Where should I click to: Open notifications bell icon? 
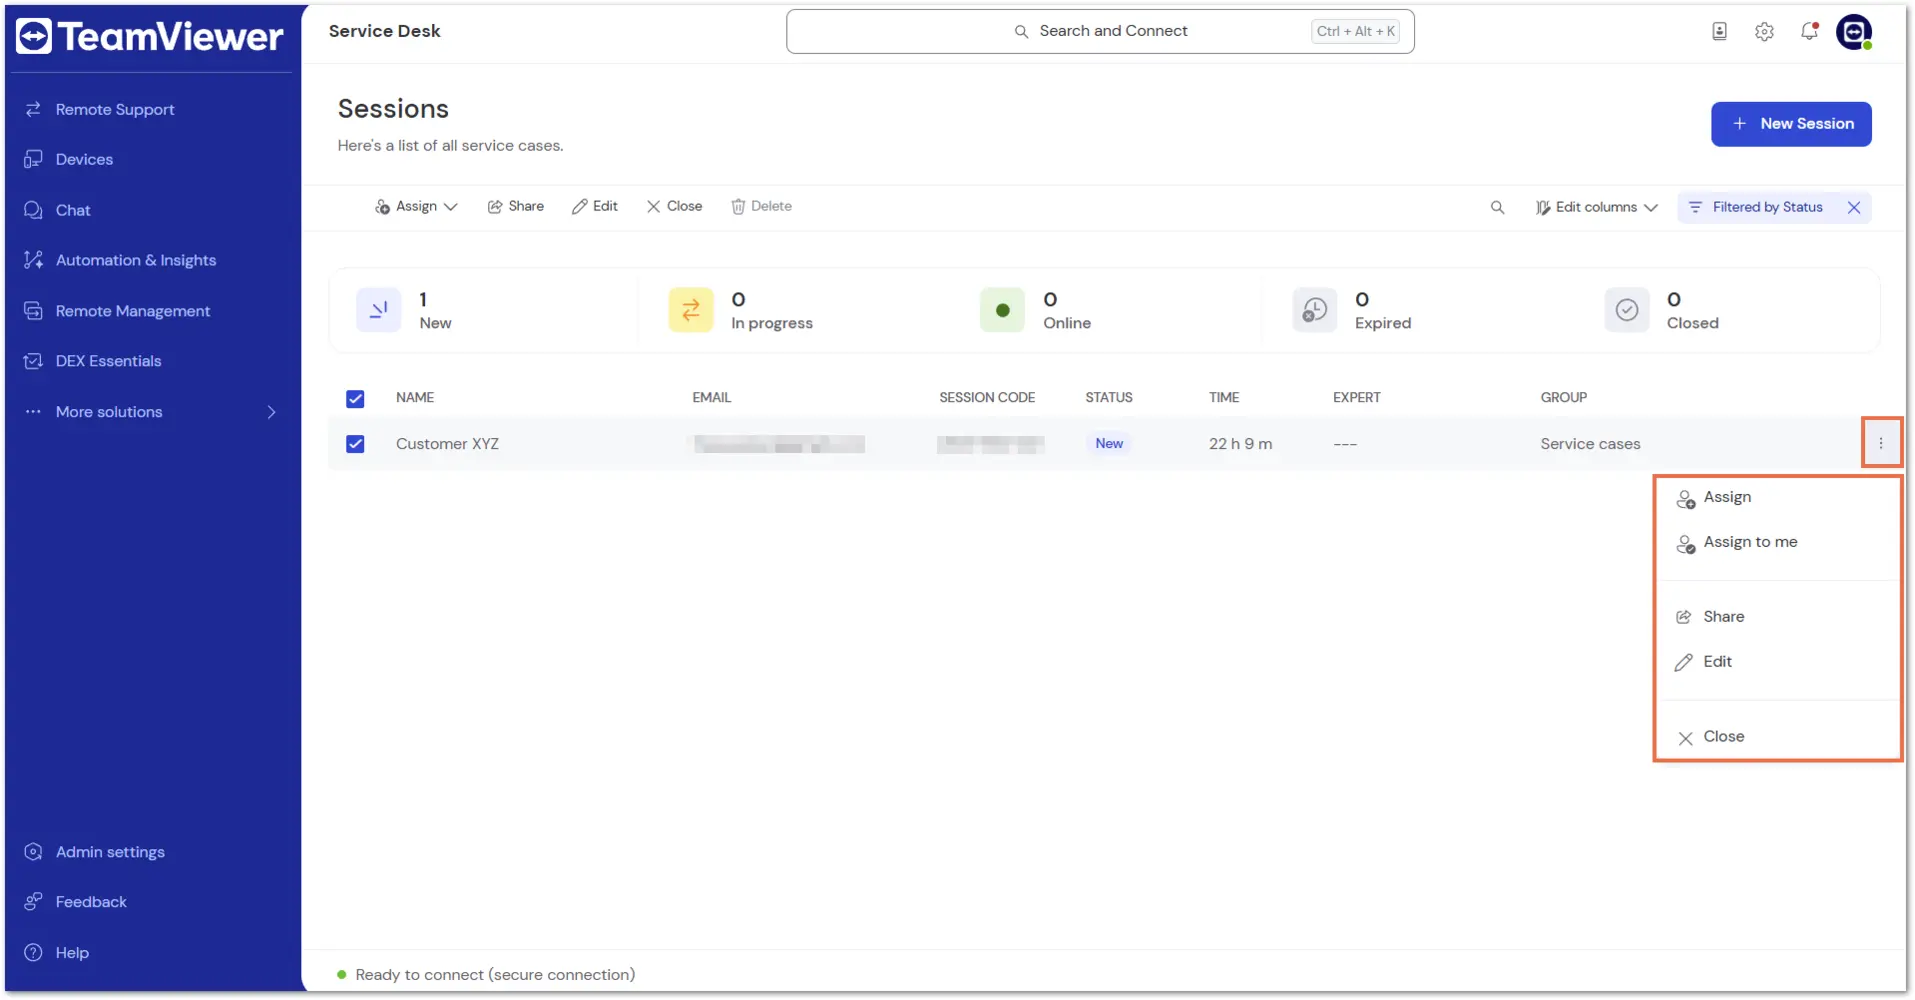tap(1809, 32)
